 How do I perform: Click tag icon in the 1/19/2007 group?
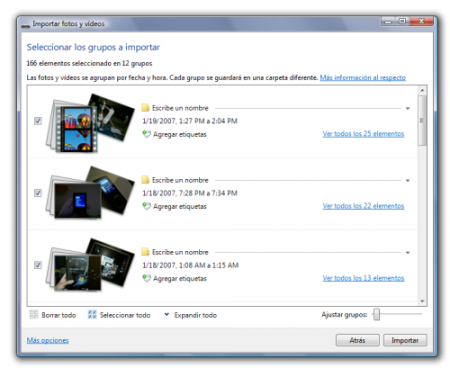(x=146, y=134)
